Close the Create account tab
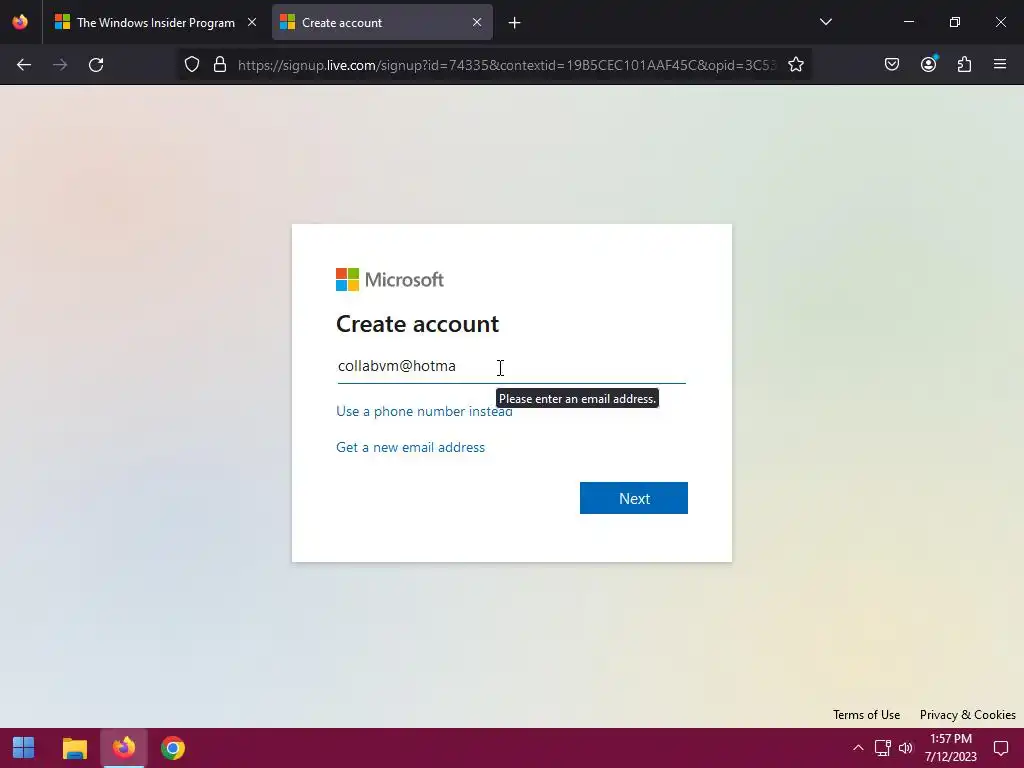The height and width of the screenshot is (768, 1024). point(477,22)
